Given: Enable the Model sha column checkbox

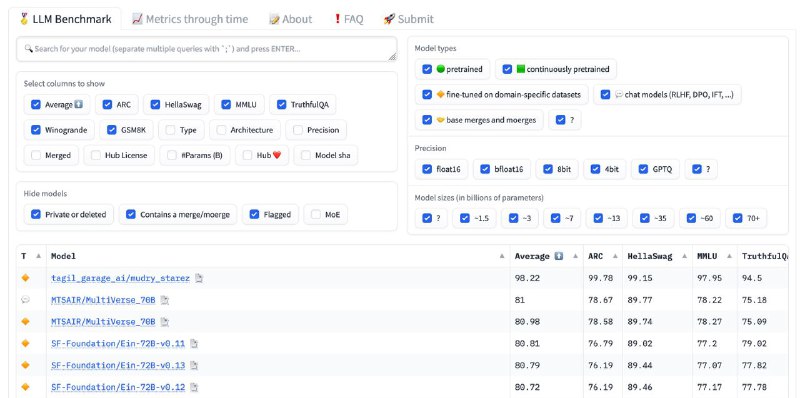Looking at the screenshot, I should (306, 155).
